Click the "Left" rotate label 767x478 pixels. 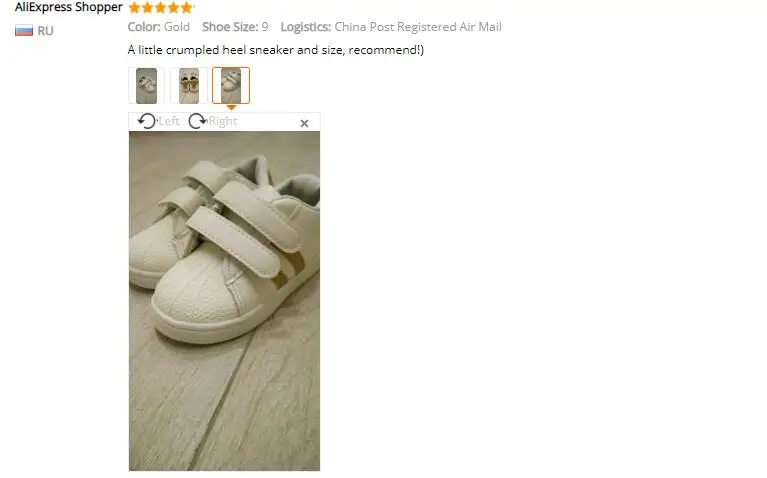[169, 121]
